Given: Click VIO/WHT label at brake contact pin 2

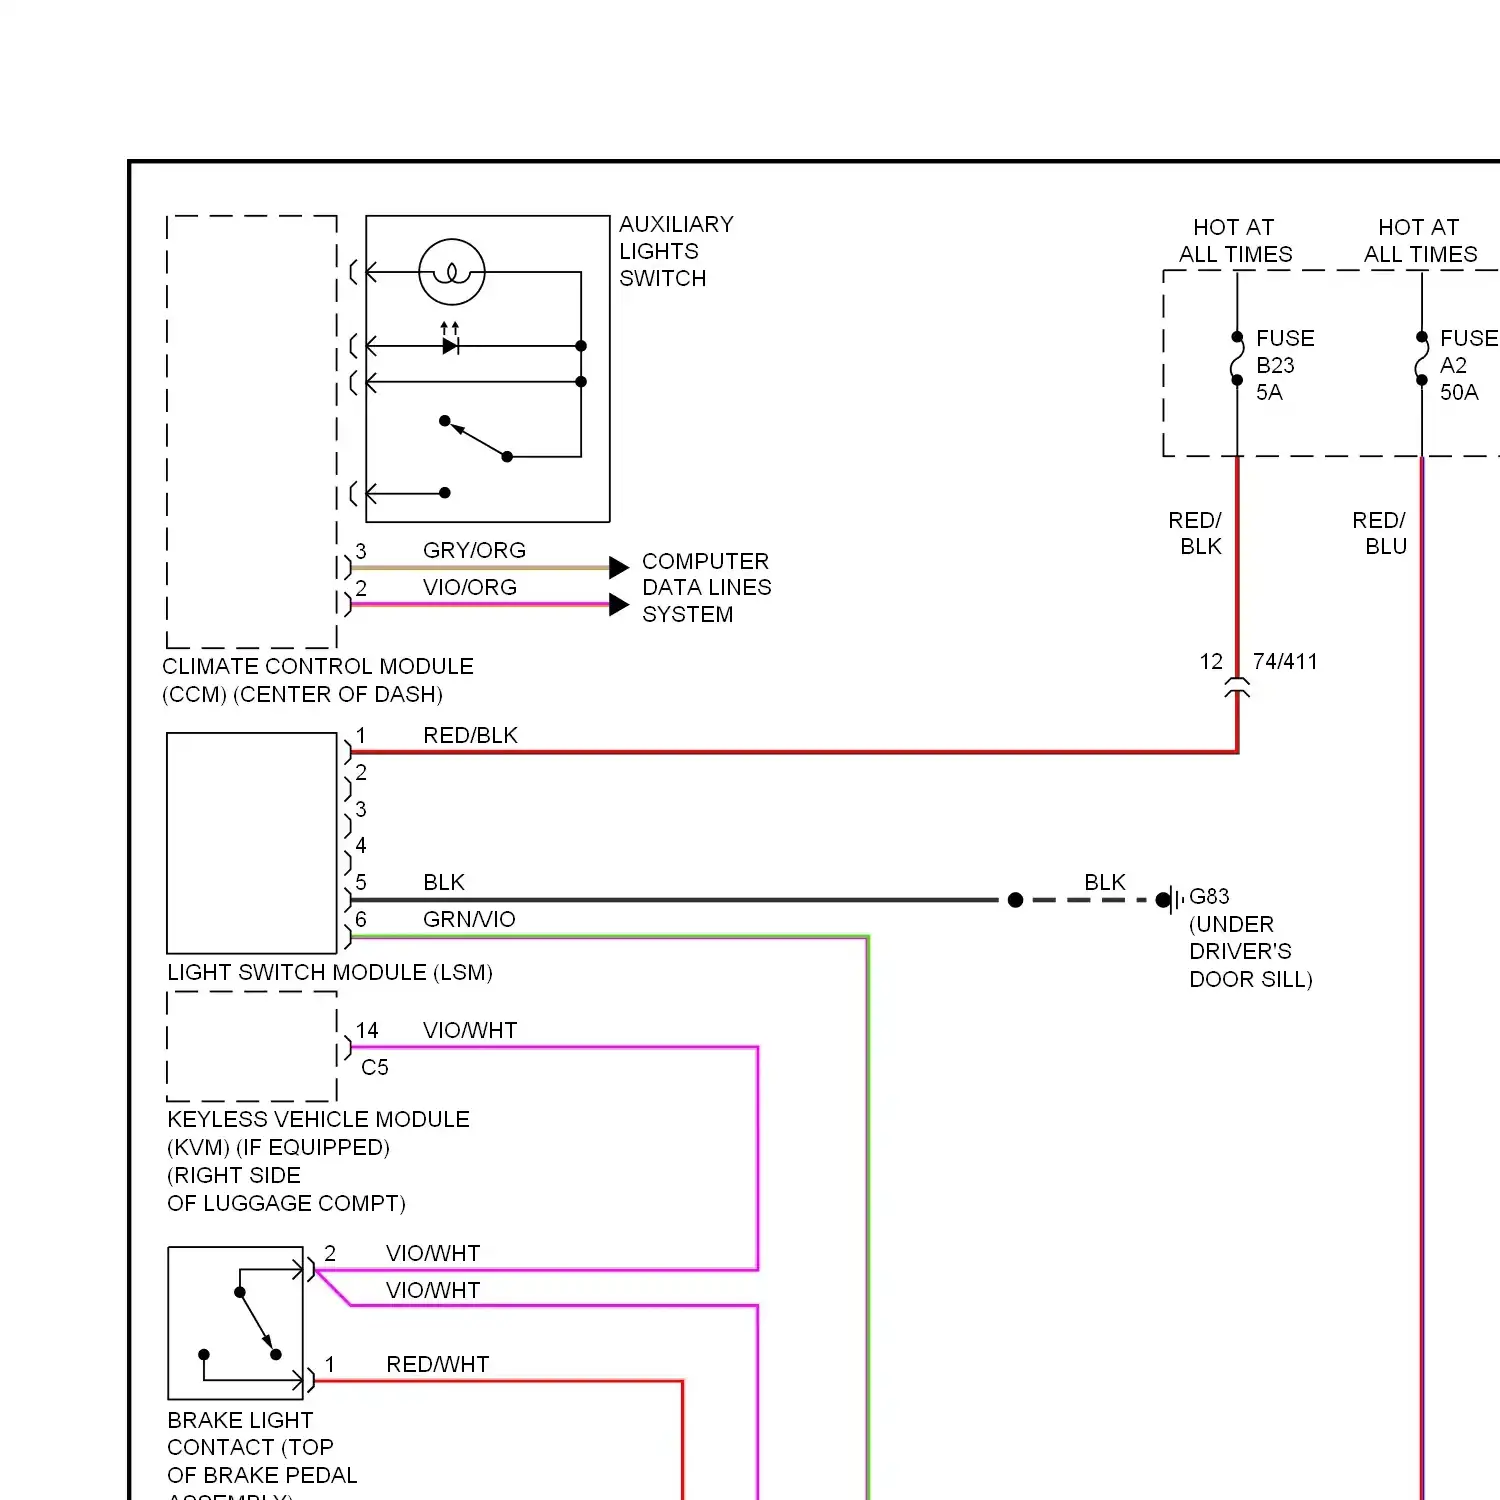Looking at the screenshot, I should point(433,1253).
